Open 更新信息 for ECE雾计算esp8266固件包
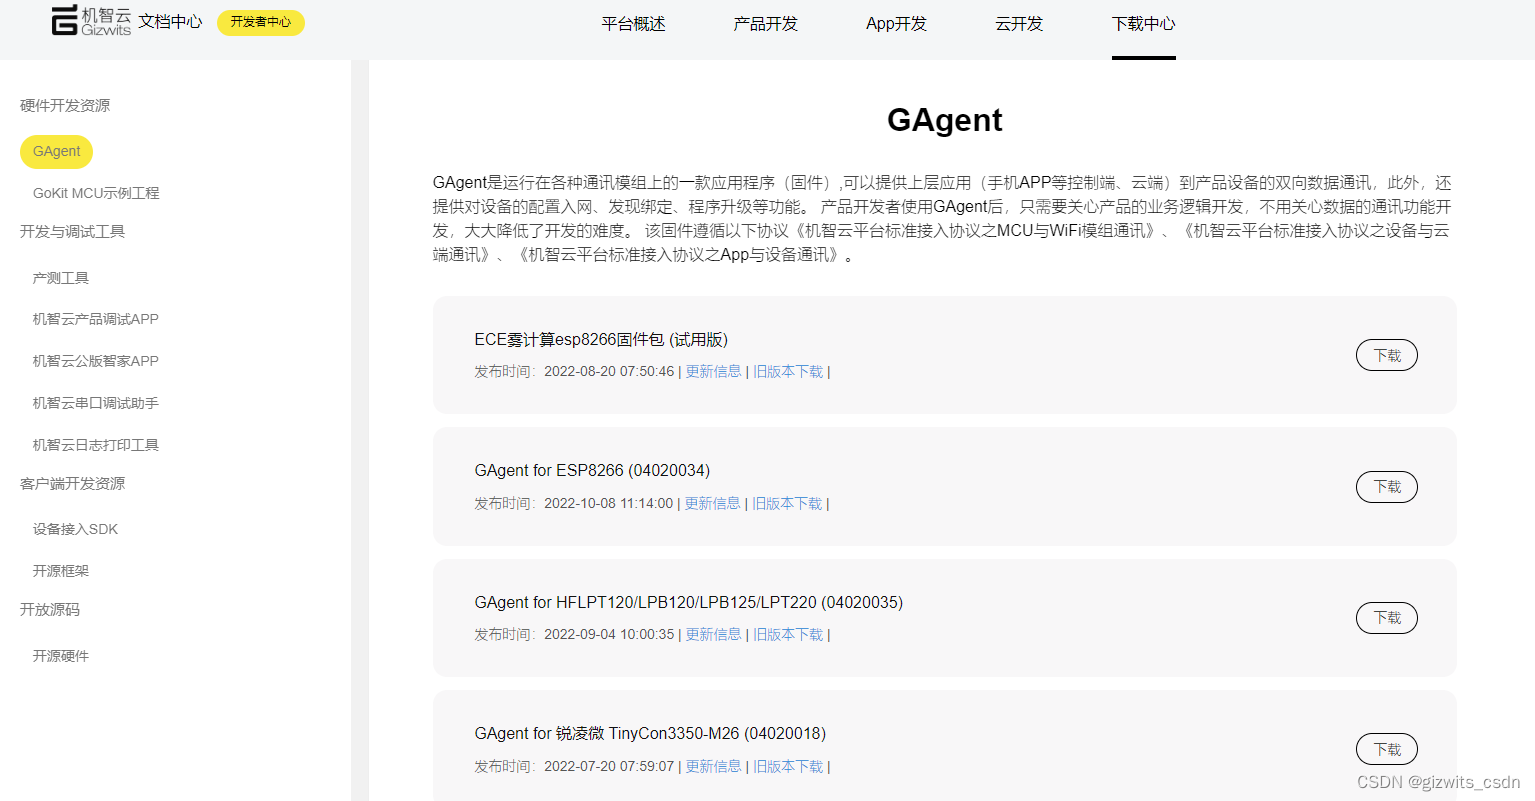The width and height of the screenshot is (1535, 801). coord(713,372)
